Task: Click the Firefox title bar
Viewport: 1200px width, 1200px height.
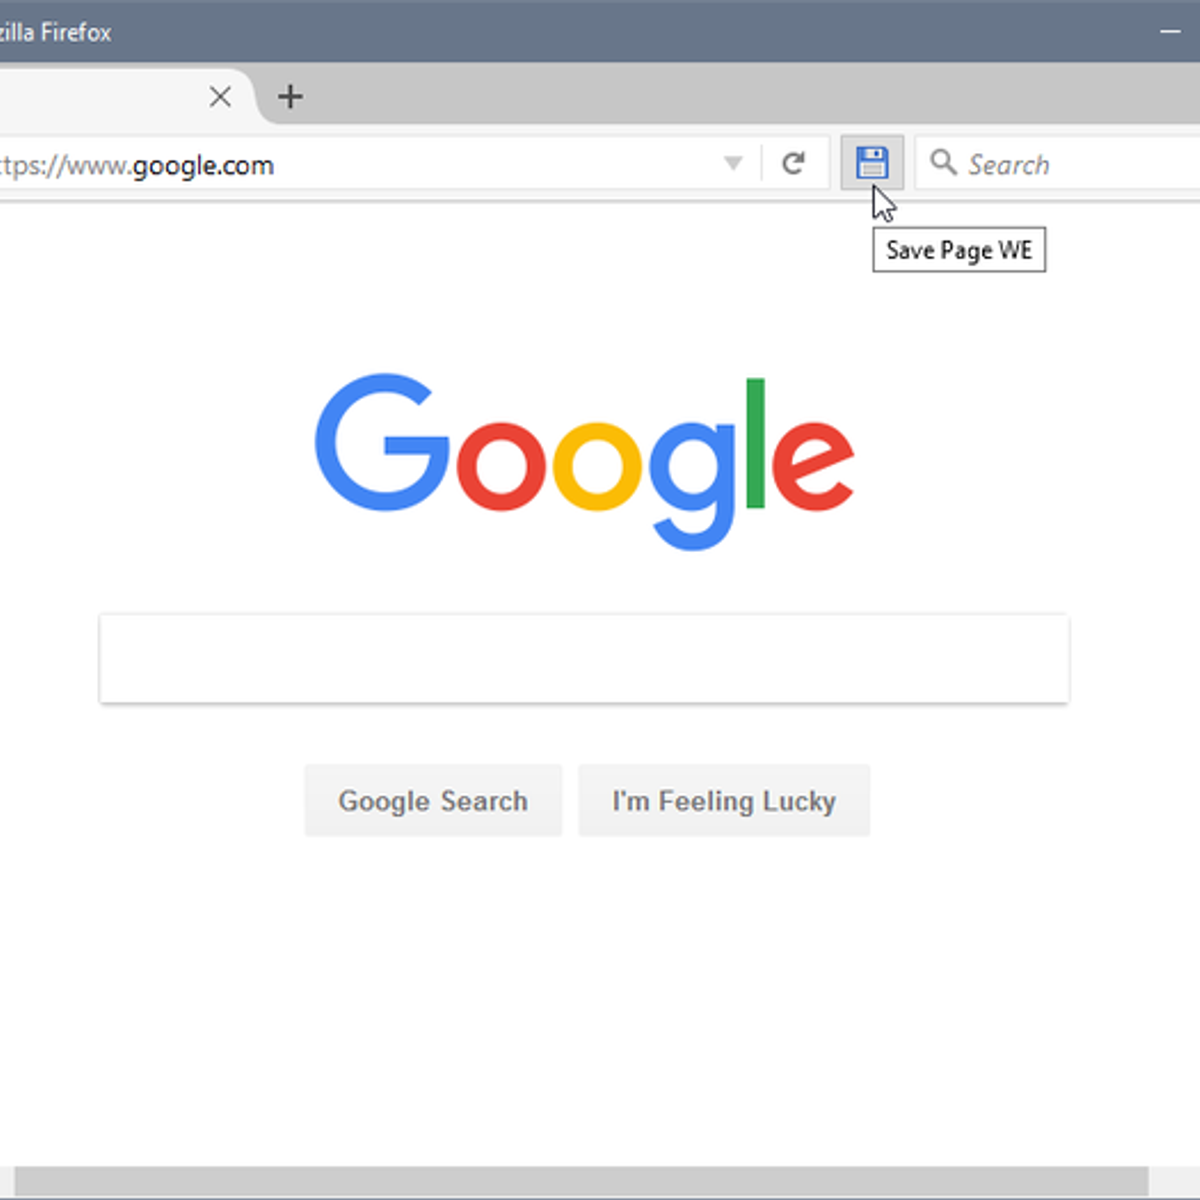Action: pos(600,31)
